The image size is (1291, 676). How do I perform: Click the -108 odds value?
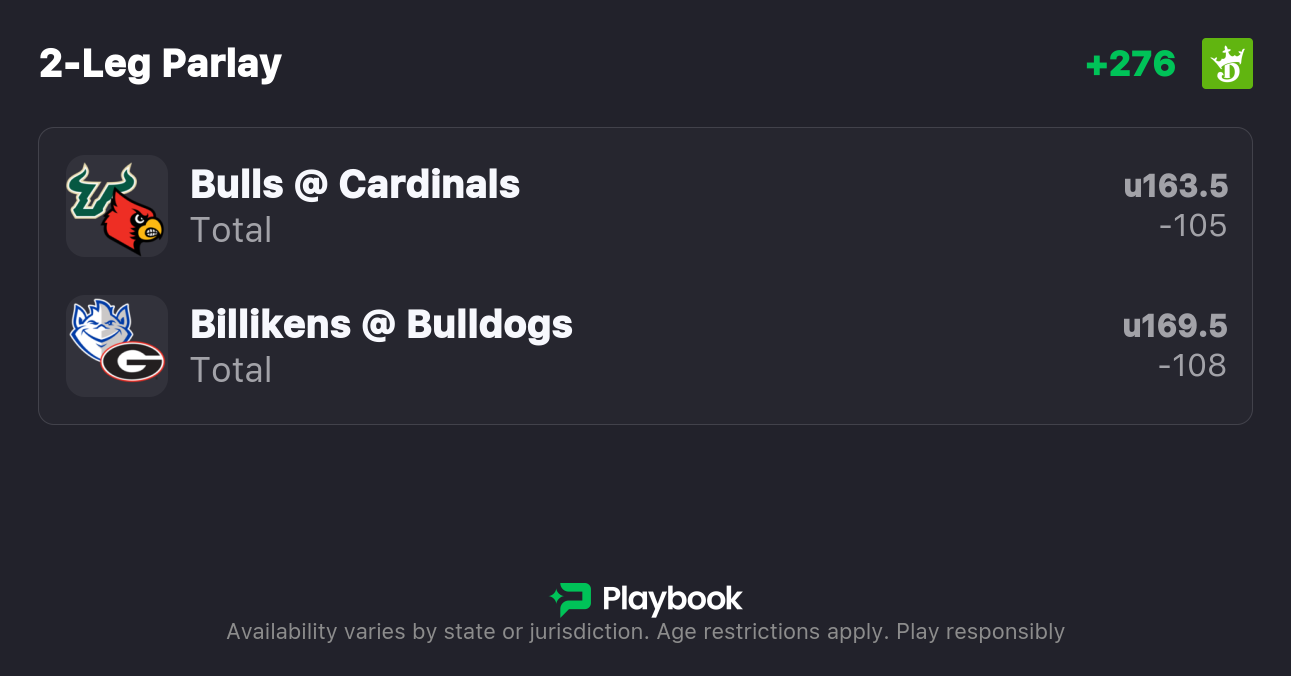(1192, 366)
